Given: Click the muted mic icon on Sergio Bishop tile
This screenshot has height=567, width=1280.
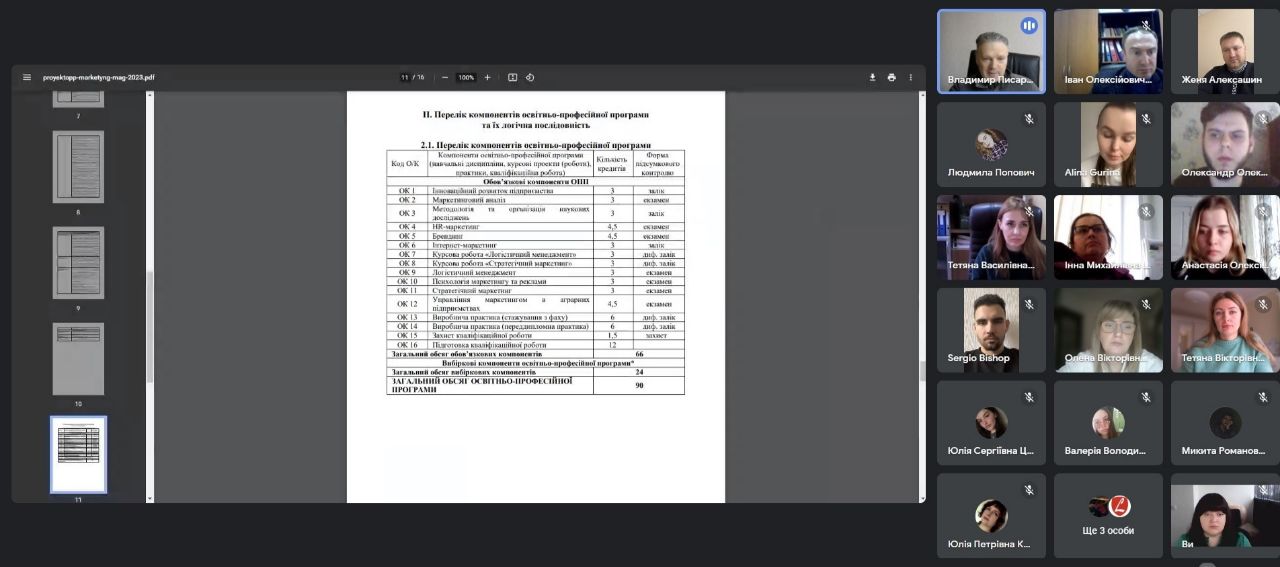Looking at the screenshot, I should [1028, 305].
